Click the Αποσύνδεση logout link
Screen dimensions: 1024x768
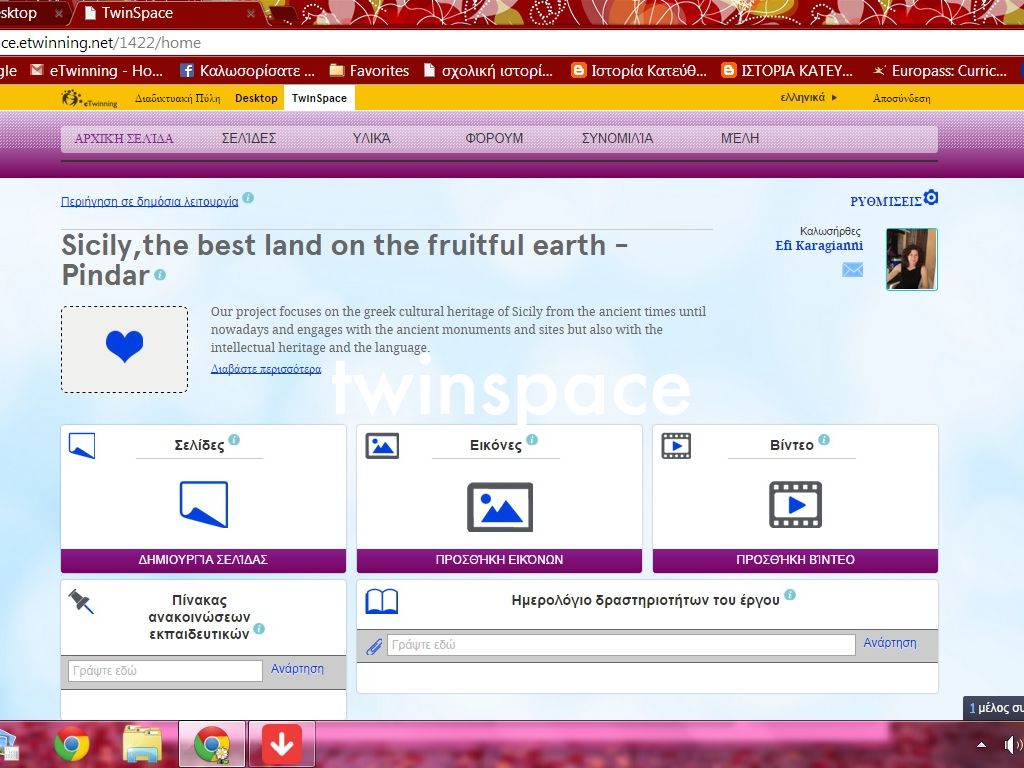click(901, 98)
